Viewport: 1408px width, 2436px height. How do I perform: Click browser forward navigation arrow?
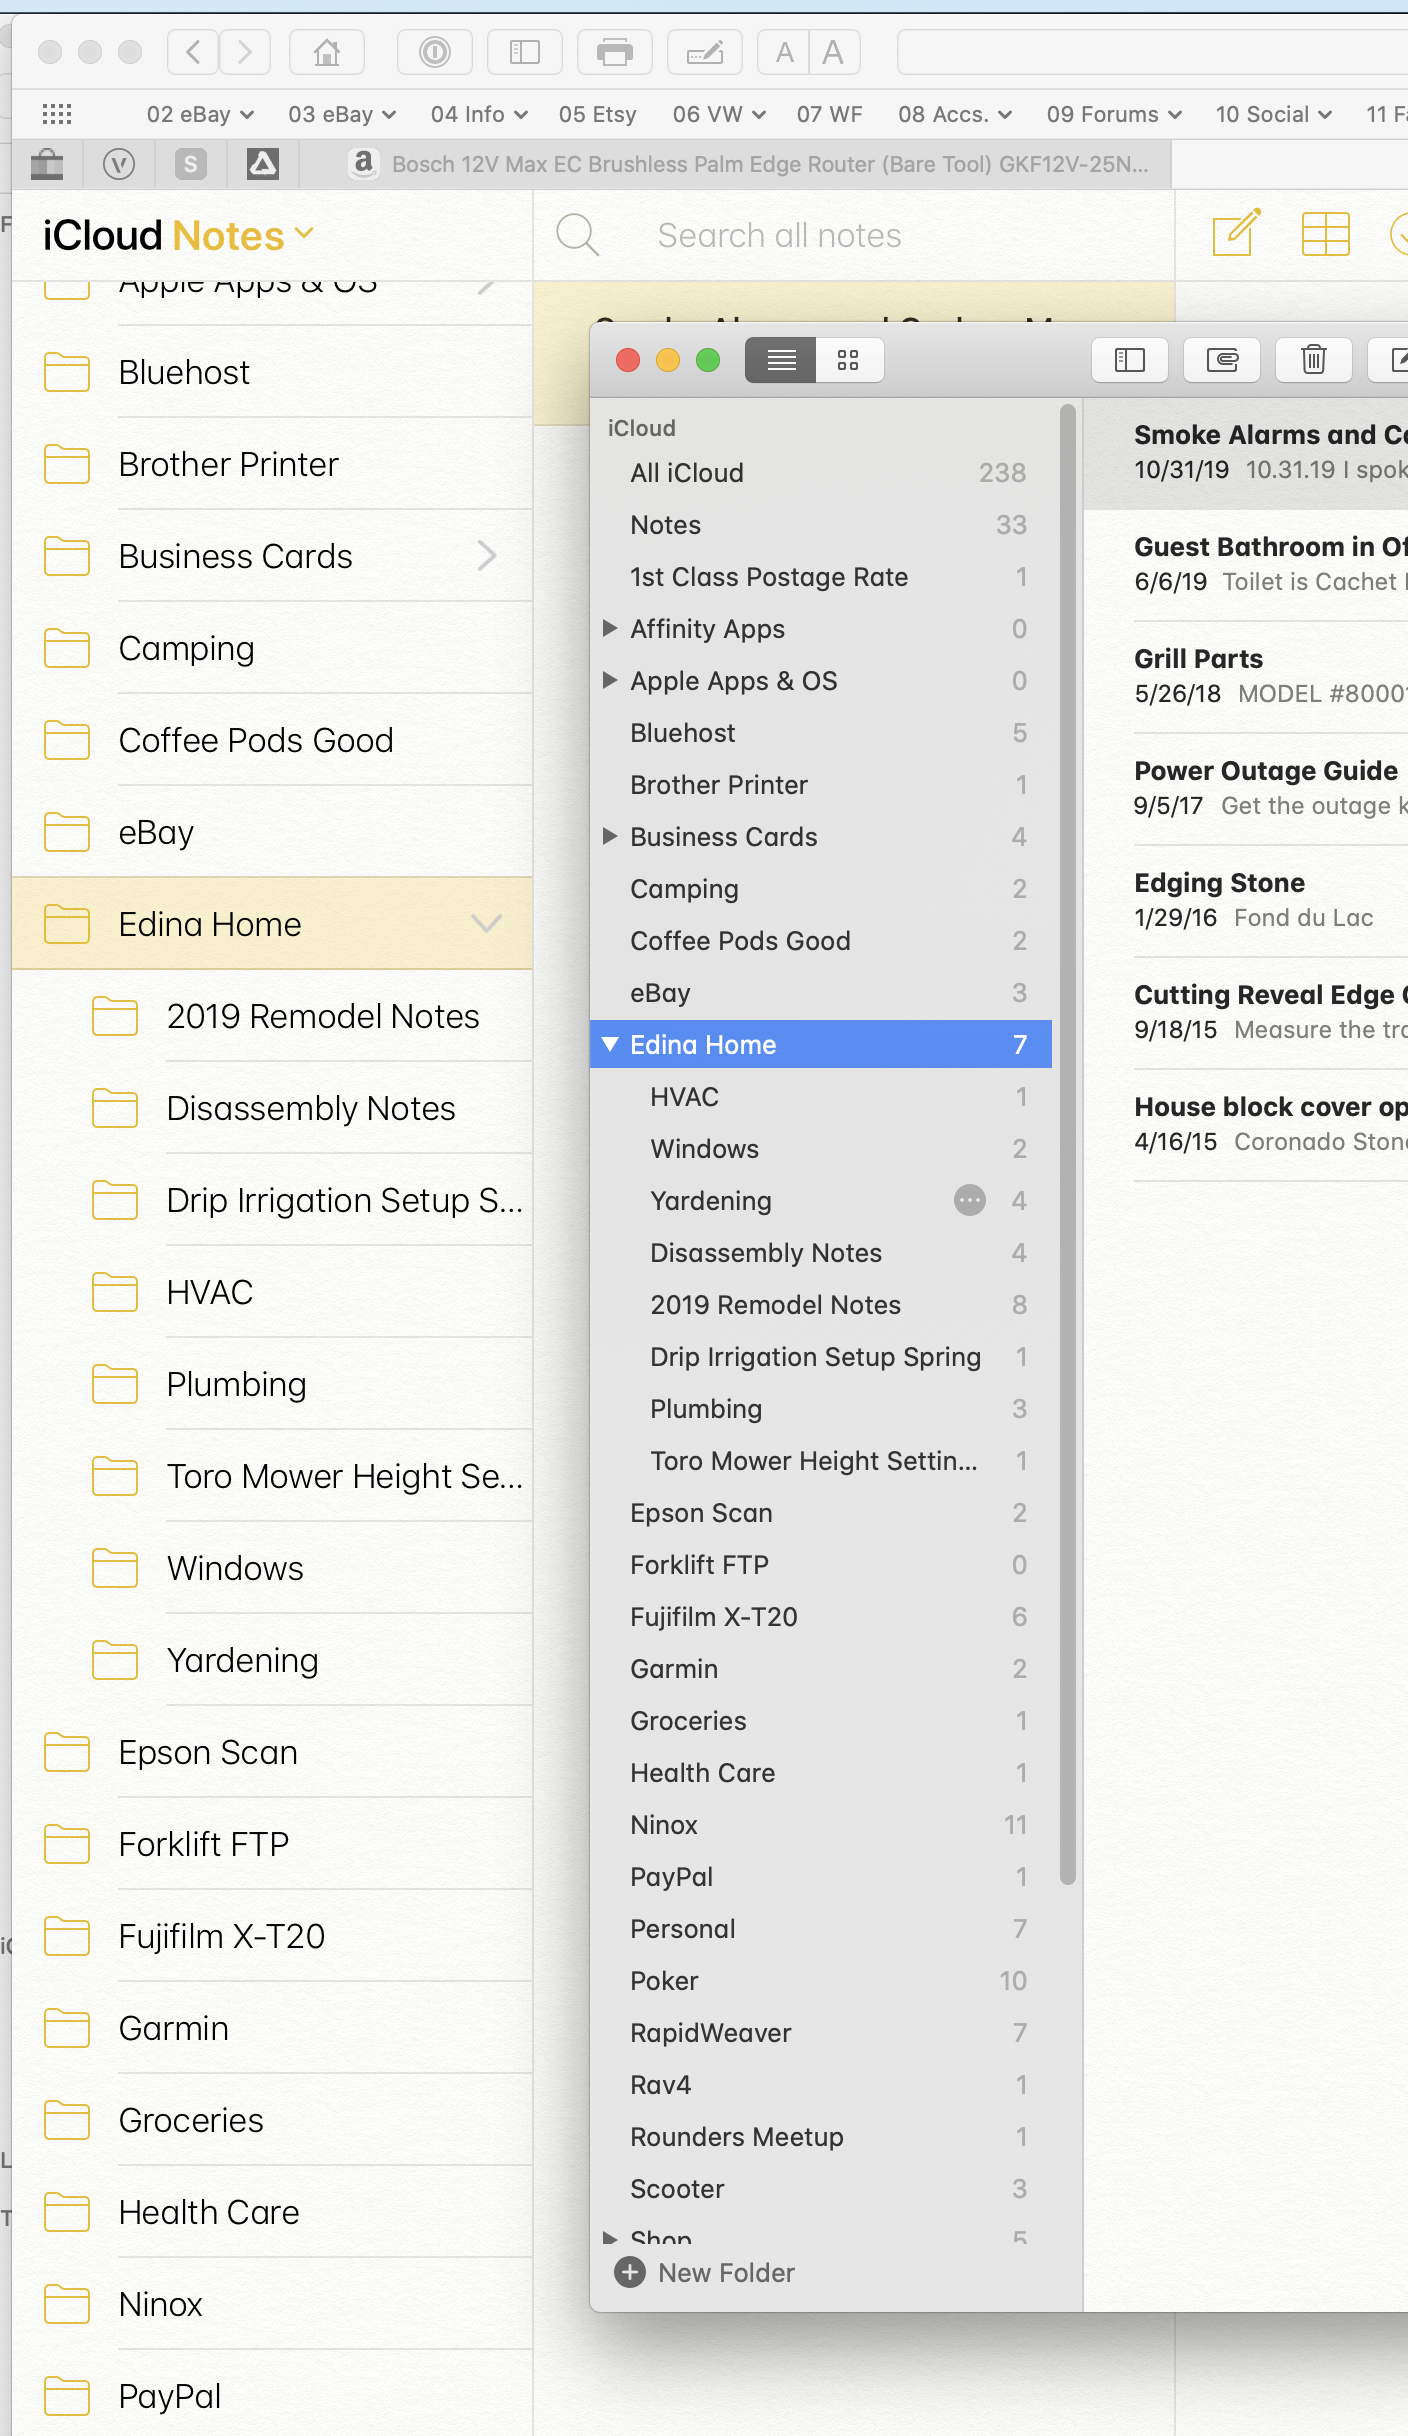coord(245,52)
